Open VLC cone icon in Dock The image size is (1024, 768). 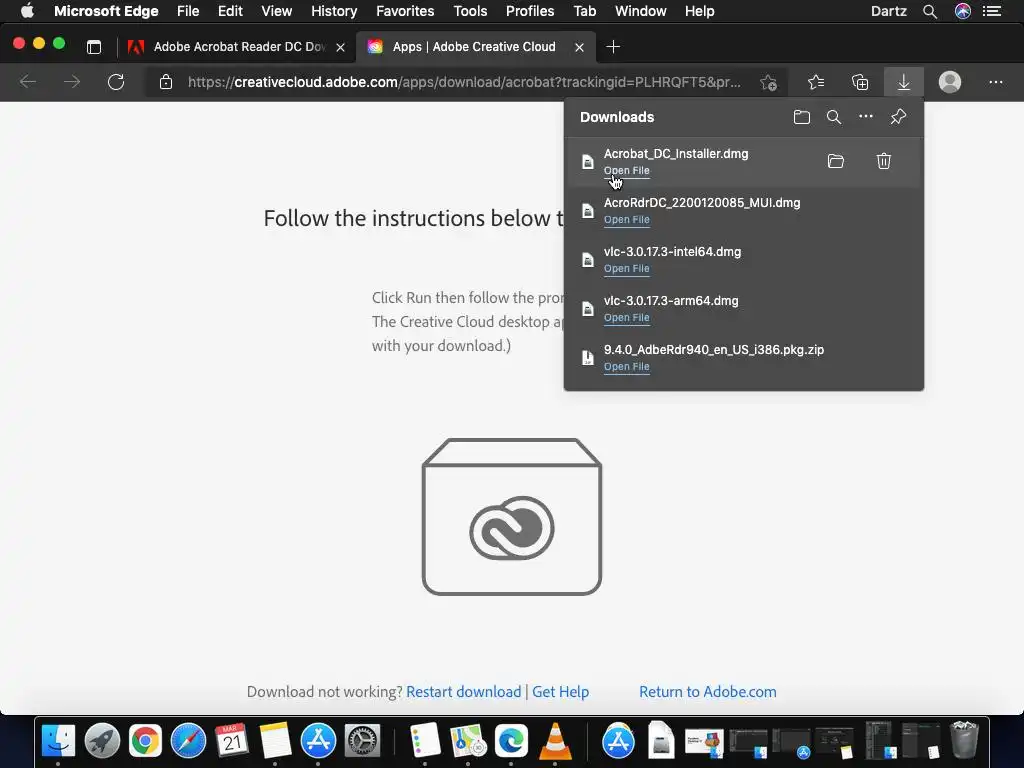(554, 741)
